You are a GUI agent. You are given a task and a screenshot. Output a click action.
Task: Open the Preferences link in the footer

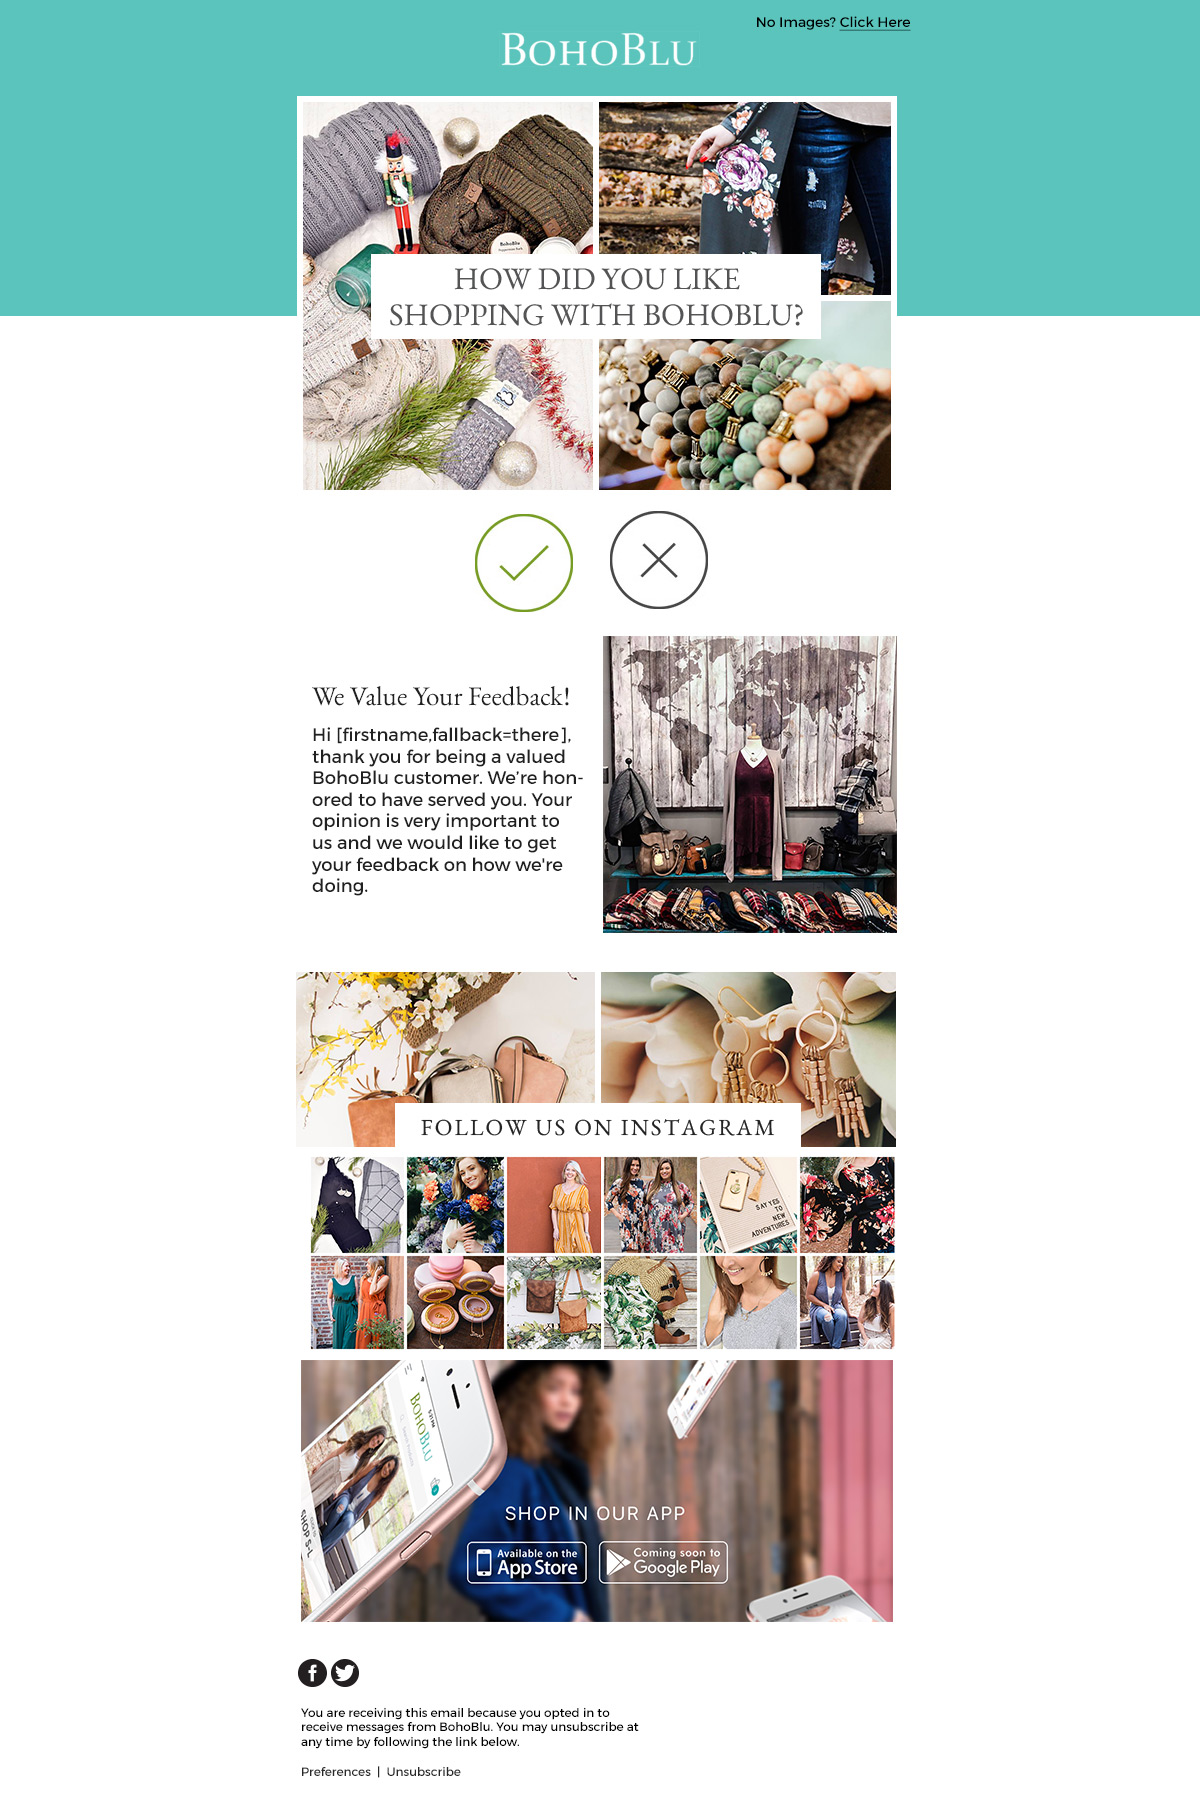(336, 1771)
